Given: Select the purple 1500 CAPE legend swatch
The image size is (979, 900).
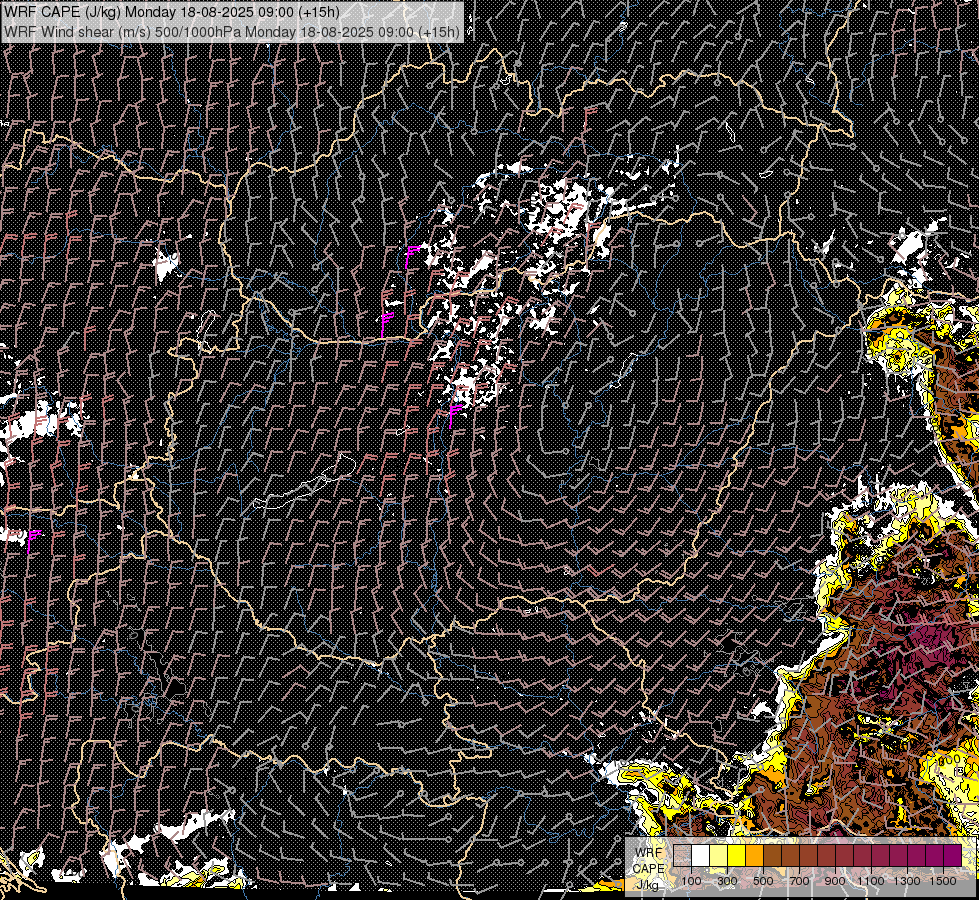Looking at the screenshot, I should pos(952,855).
